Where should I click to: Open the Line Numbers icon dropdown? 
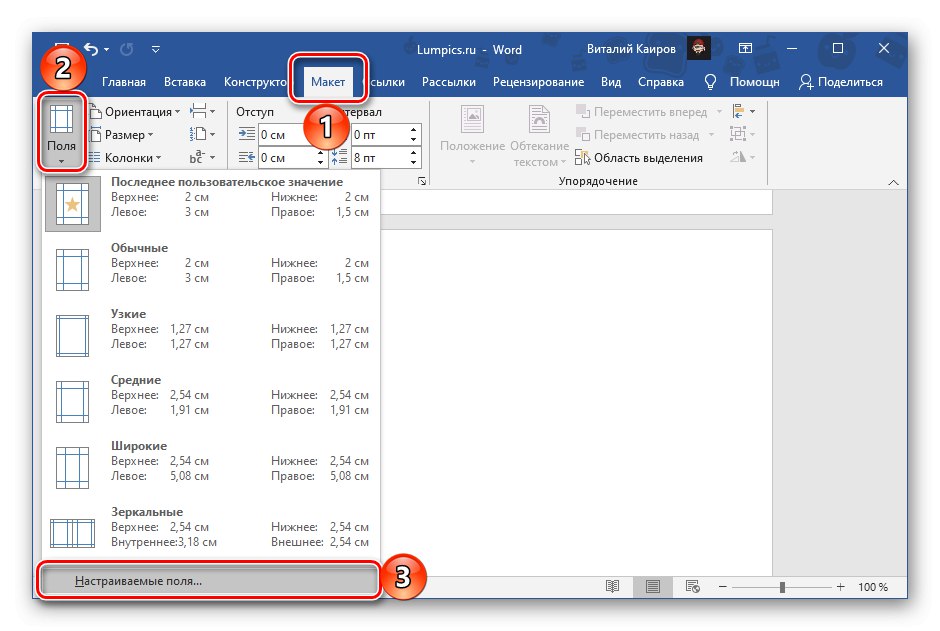pyautogui.click(x=202, y=134)
